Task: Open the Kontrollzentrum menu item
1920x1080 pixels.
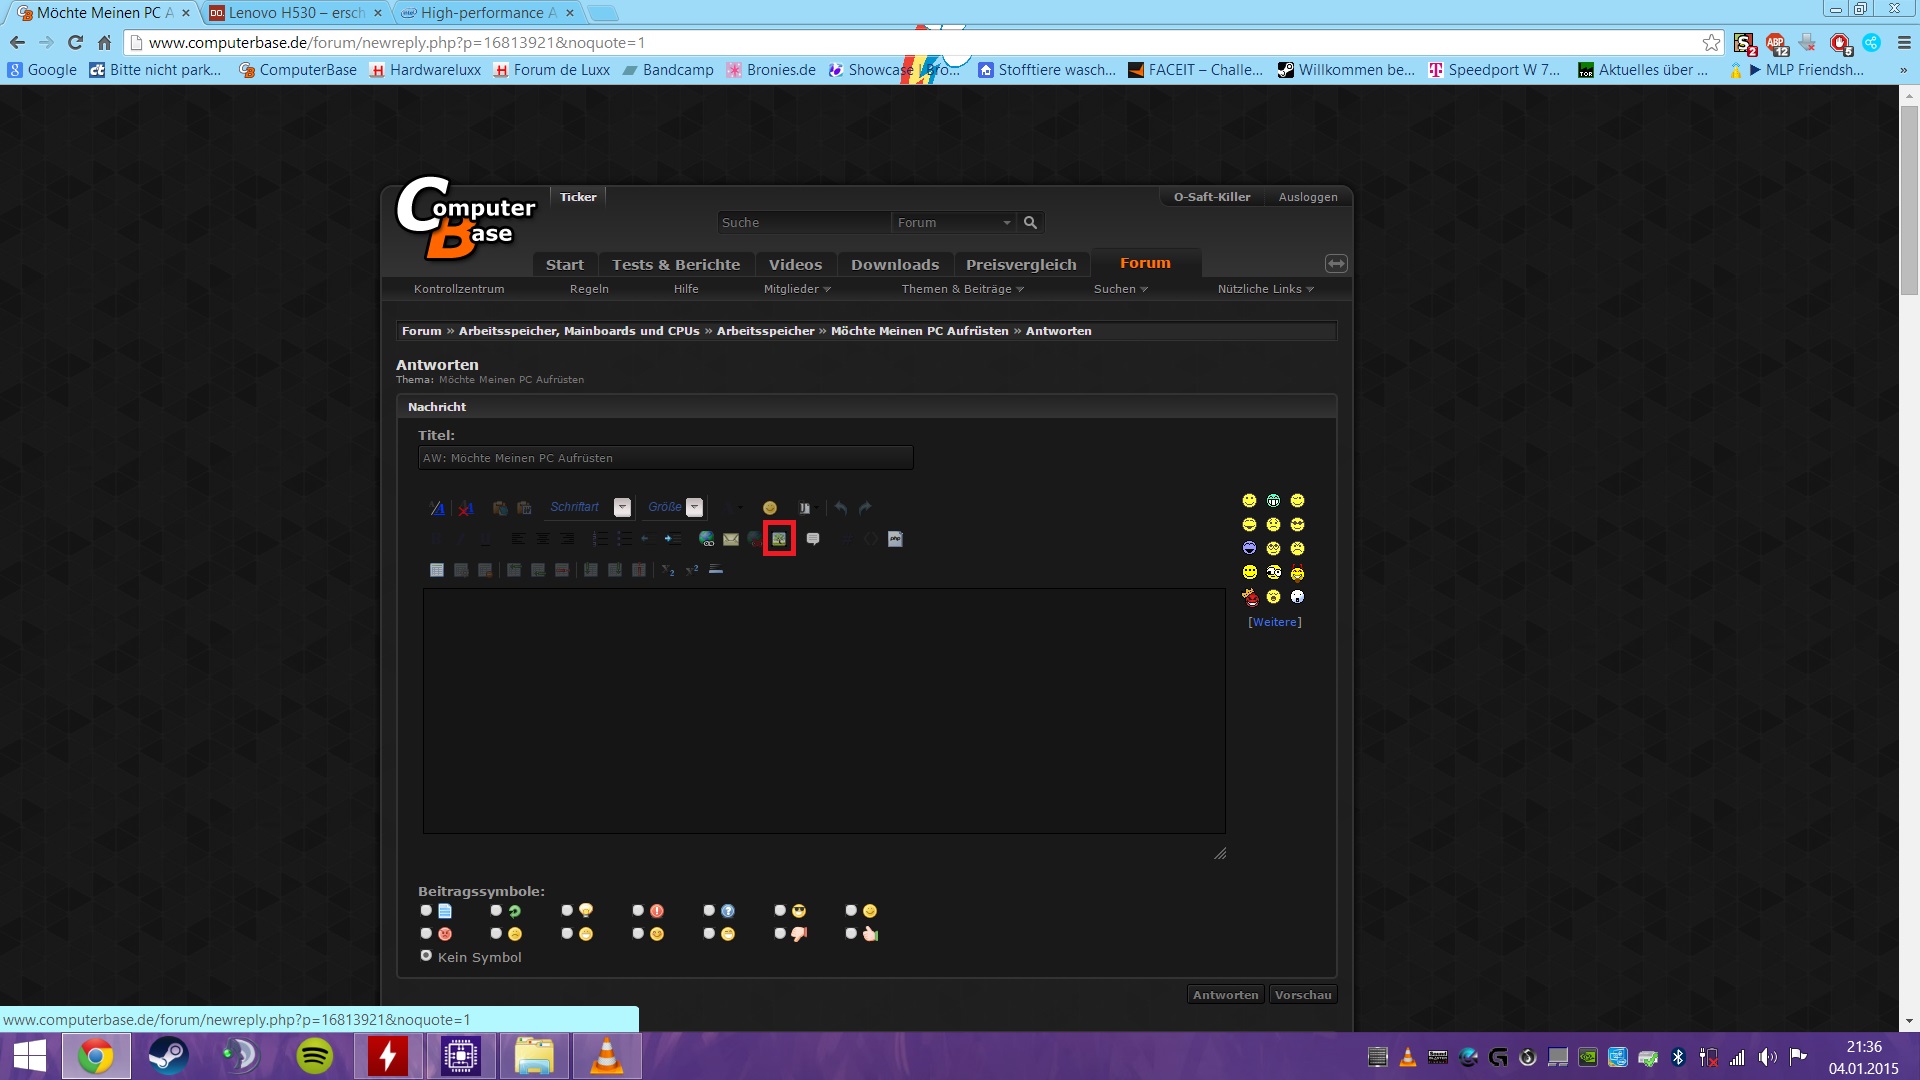Action: (x=459, y=289)
